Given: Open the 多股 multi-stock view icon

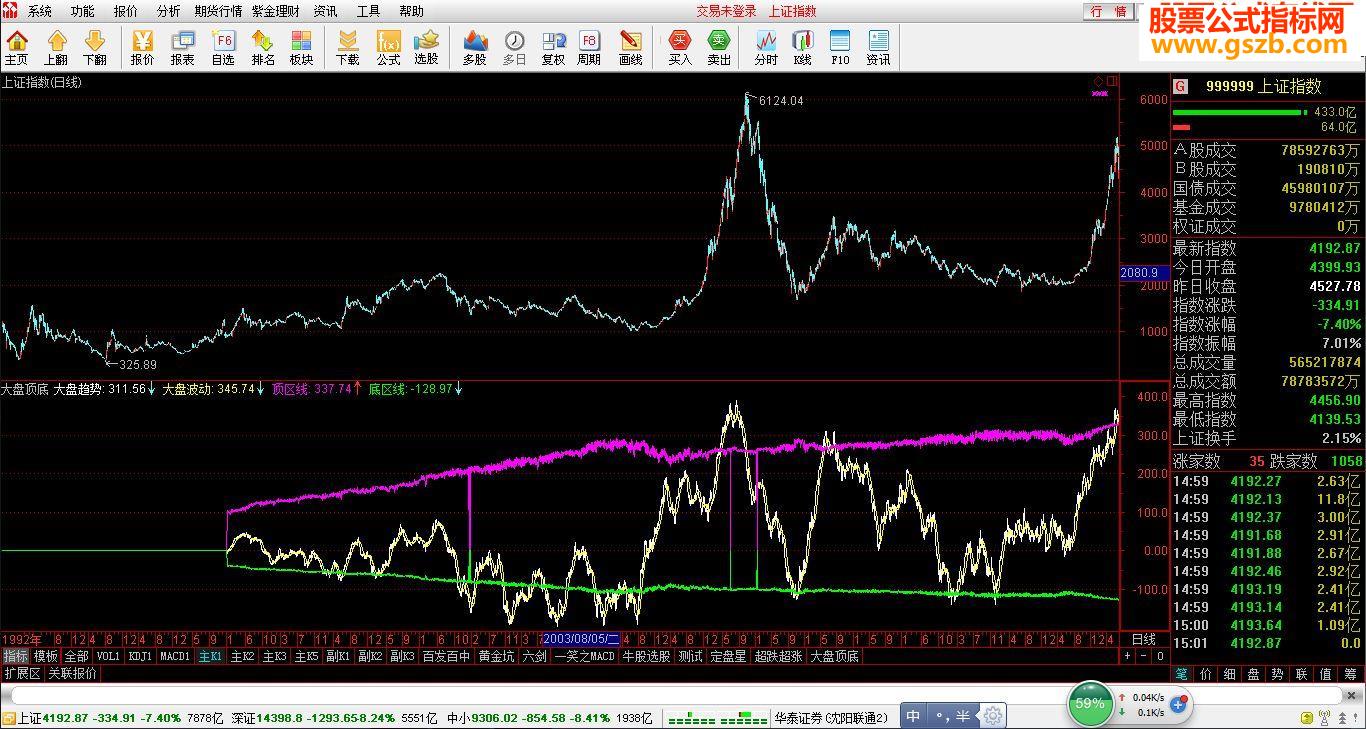Looking at the screenshot, I should [x=475, y=47].
